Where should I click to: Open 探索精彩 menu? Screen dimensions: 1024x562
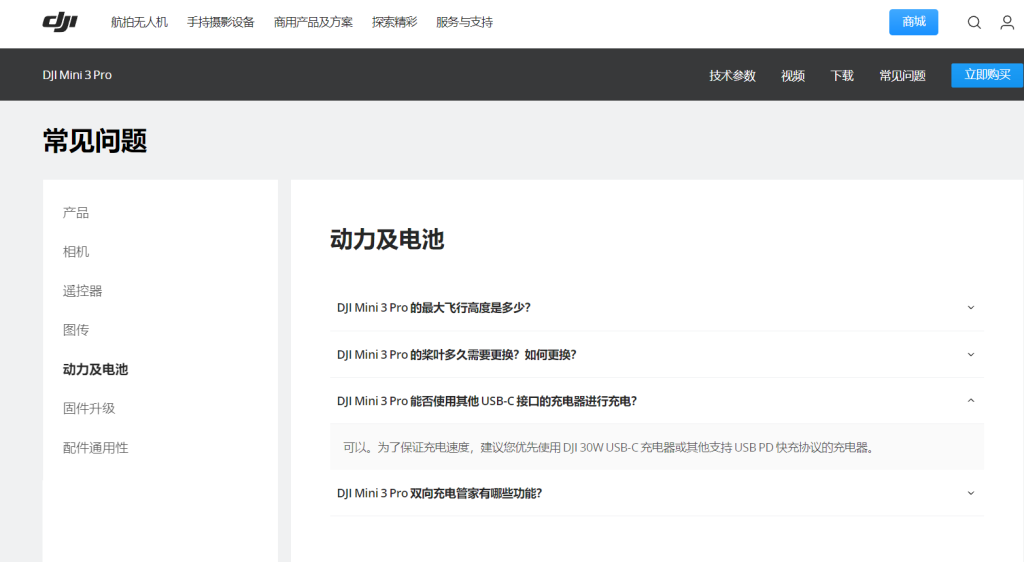[394, 22]
